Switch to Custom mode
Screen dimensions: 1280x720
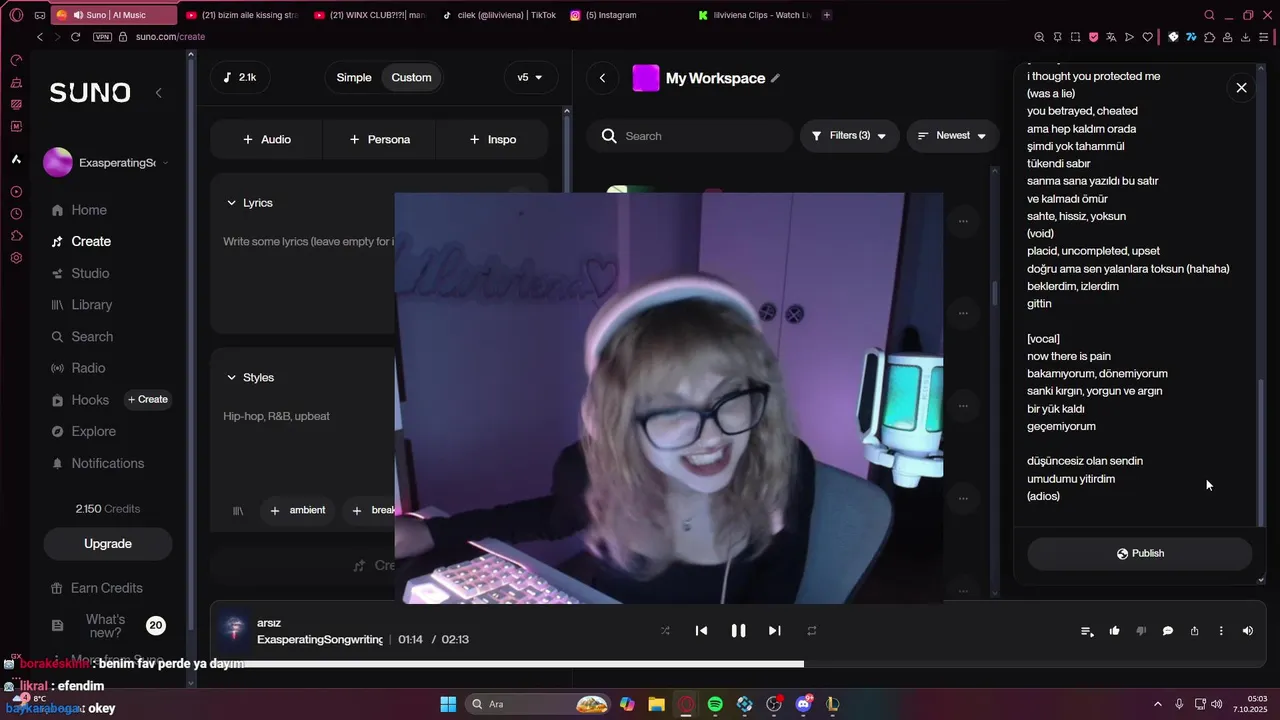click(411, 77)
